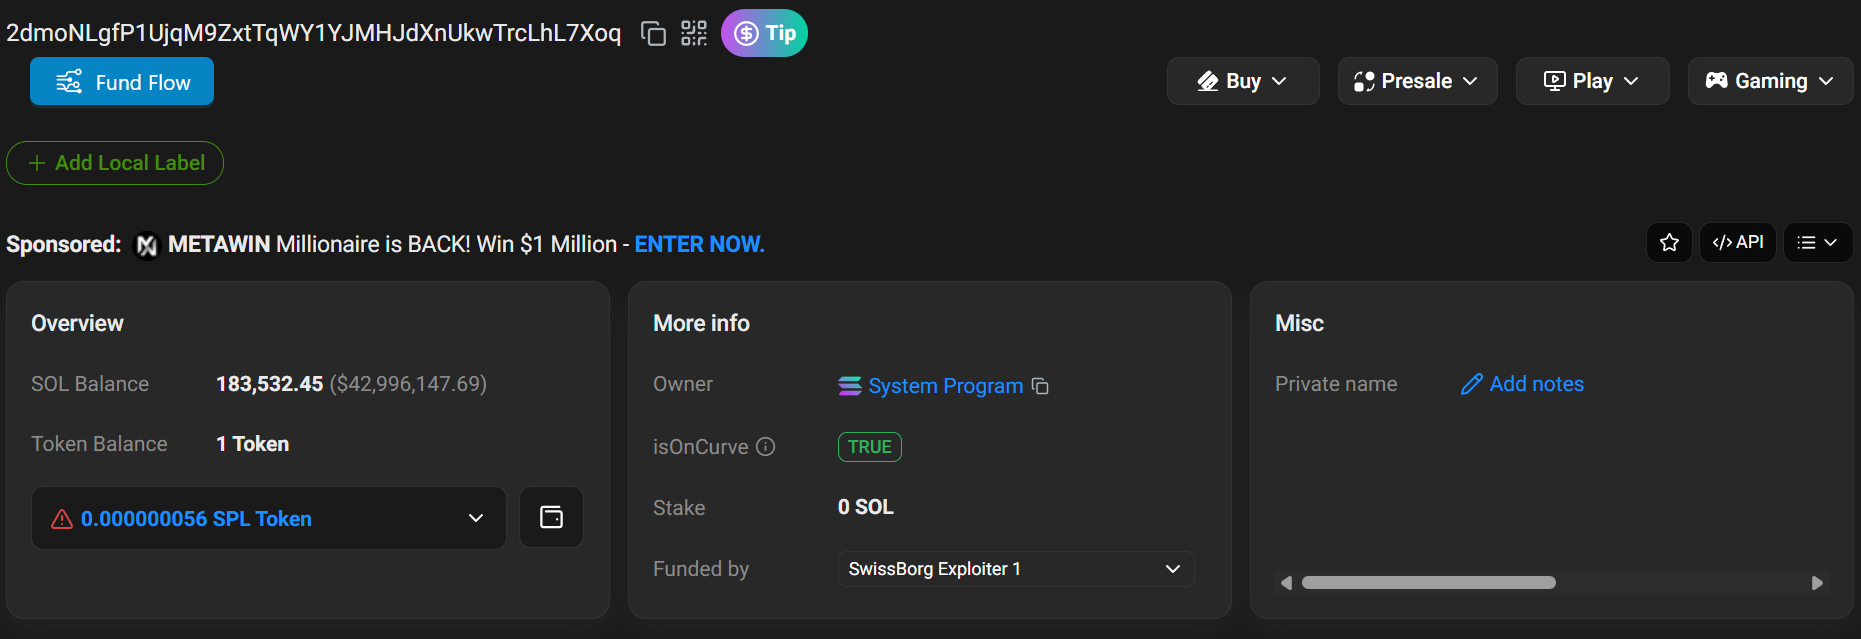Copy the System Program owner address
This screenshot has height=639, width=1861.
pos(1040,386)
